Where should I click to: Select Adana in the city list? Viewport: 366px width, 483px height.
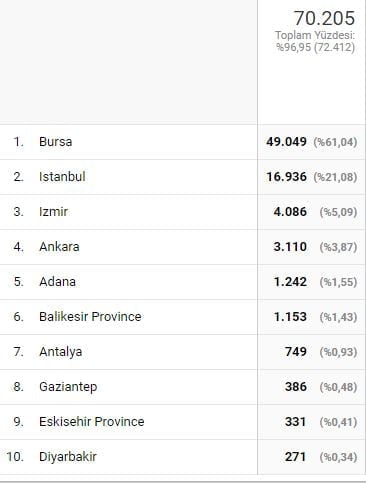click(x=57, y=282)
